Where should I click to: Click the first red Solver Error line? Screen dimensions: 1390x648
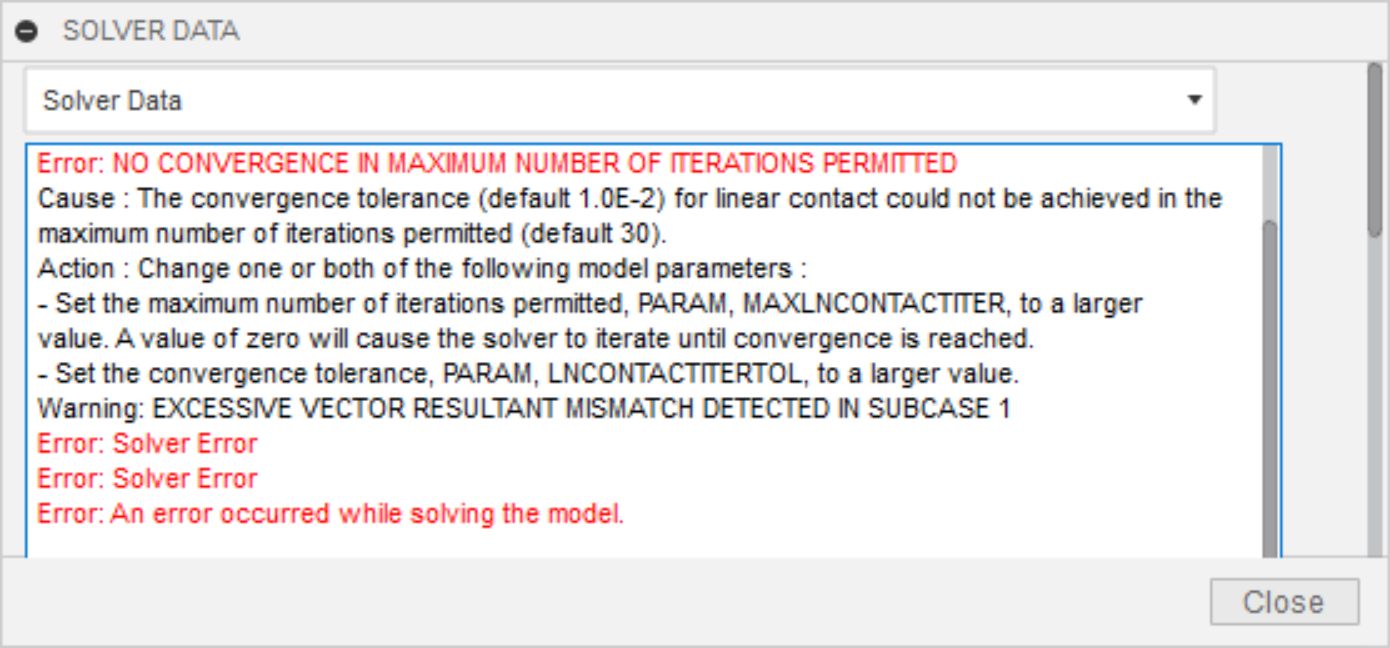click(x=147, y=443)
